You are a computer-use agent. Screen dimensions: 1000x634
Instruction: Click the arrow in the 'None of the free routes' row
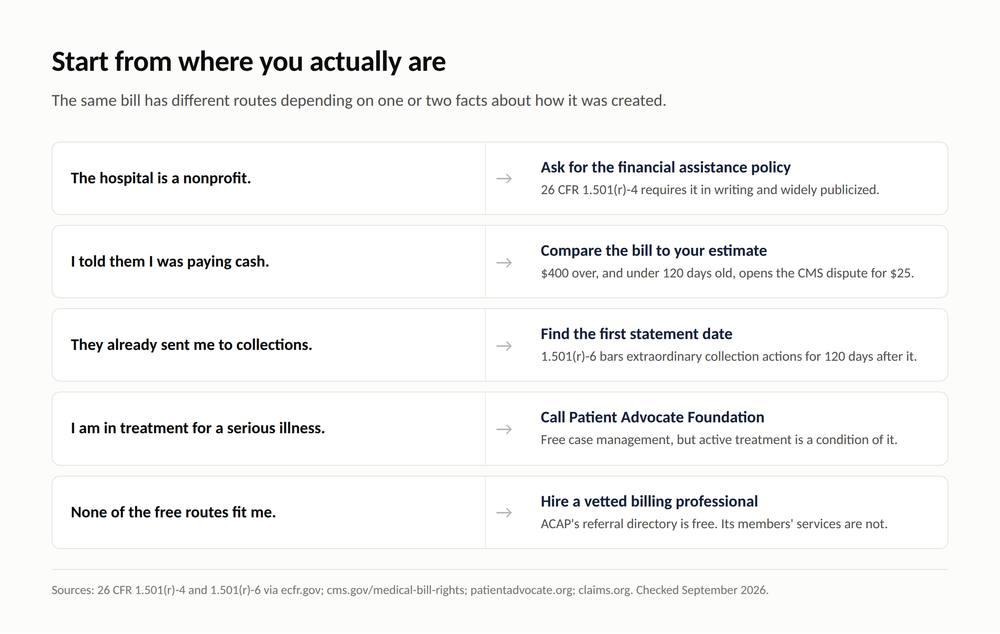pos(504,513)
